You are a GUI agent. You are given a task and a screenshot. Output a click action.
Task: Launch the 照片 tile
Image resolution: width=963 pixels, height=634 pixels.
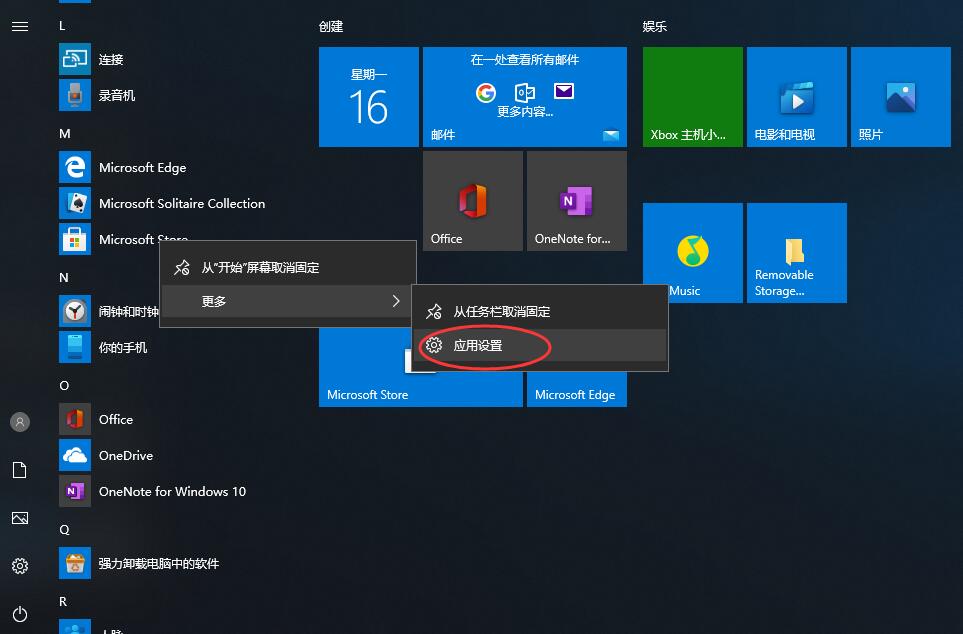point(899,96)
